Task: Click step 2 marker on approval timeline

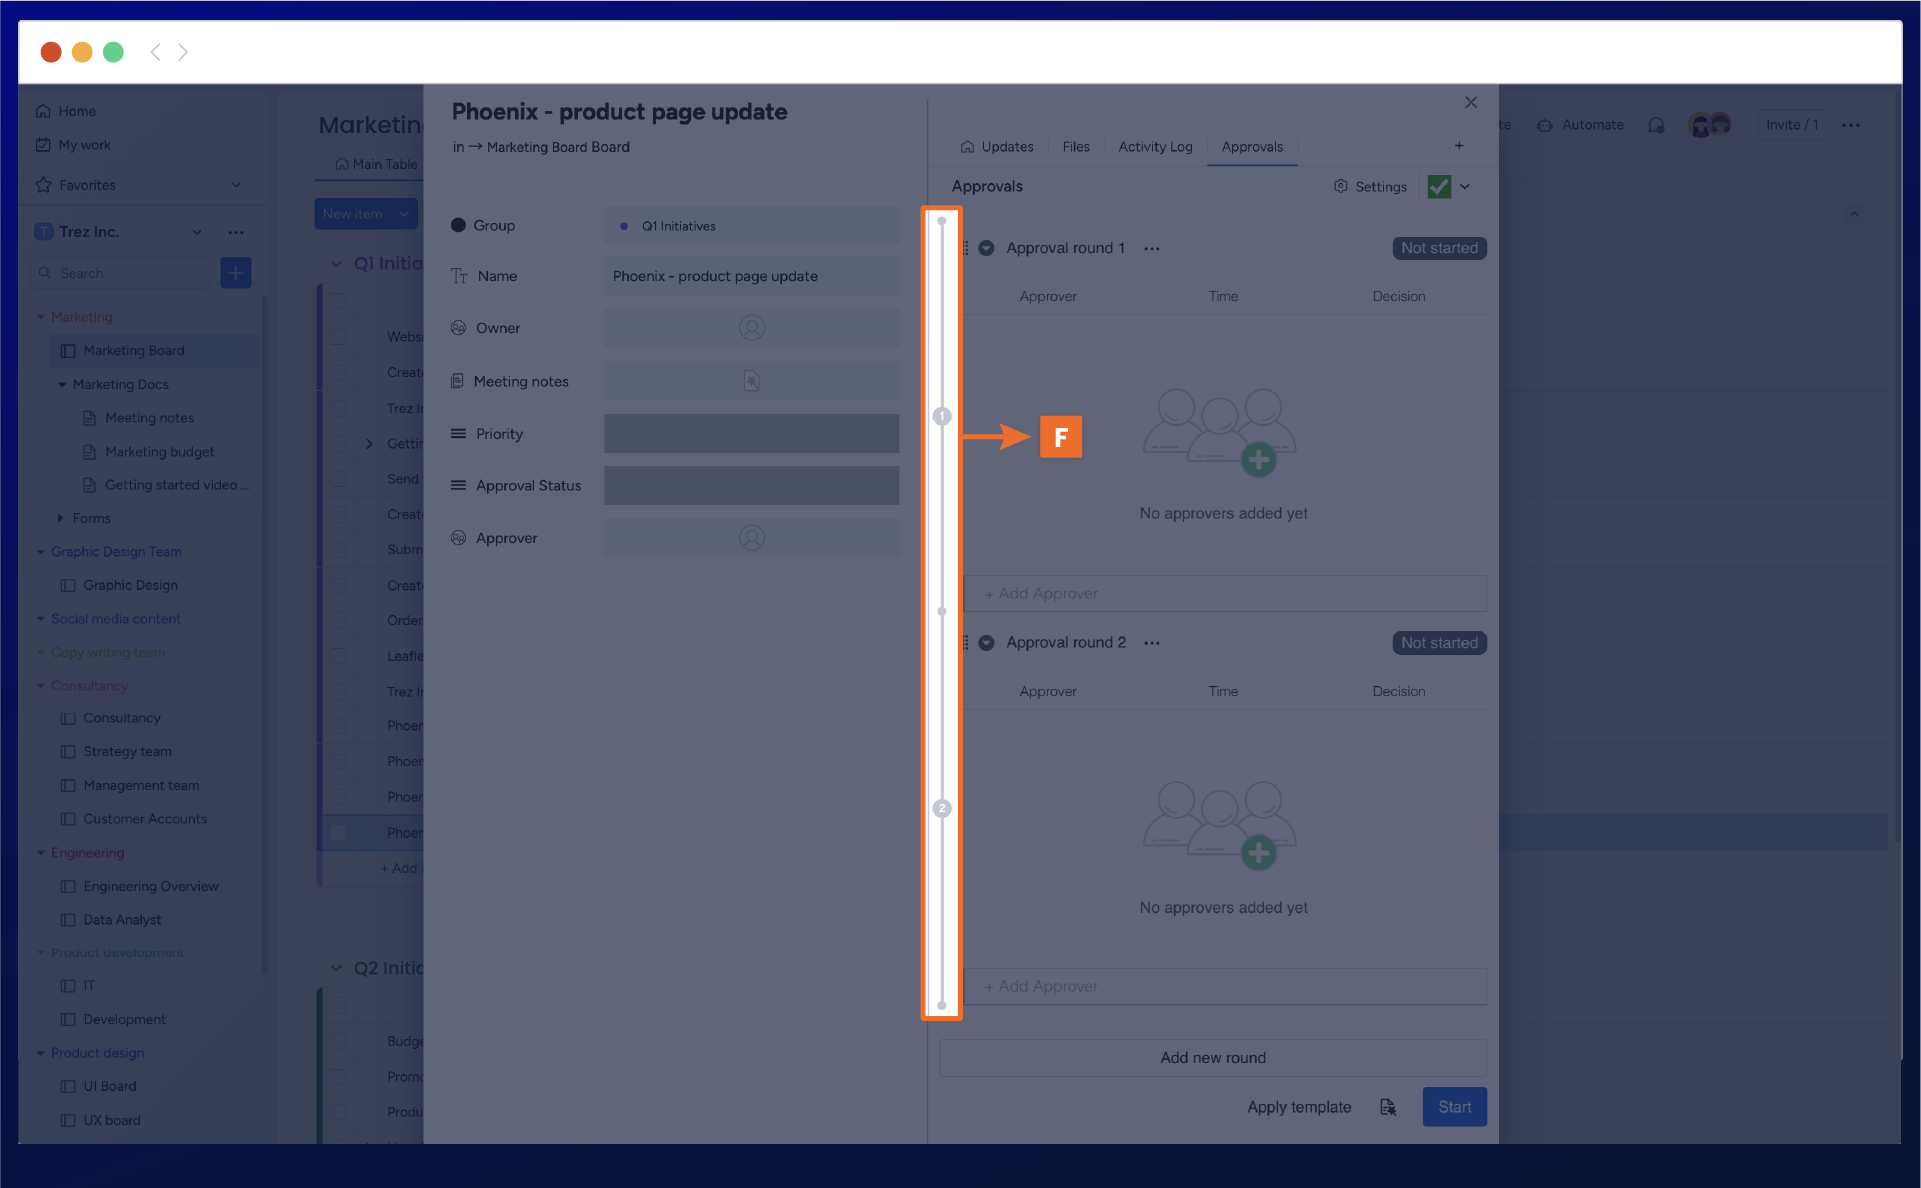Action: [942, 808]
